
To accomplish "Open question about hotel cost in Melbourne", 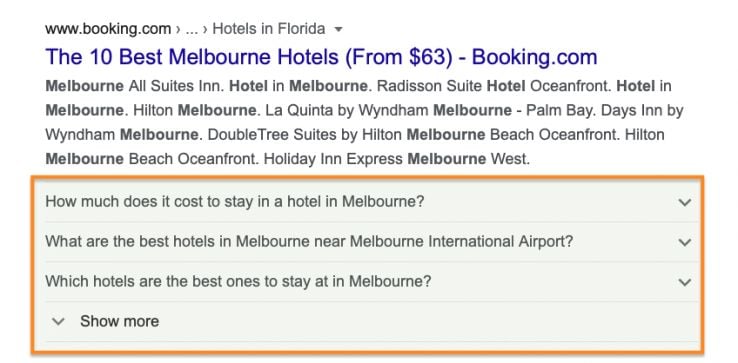I will 235,202.
